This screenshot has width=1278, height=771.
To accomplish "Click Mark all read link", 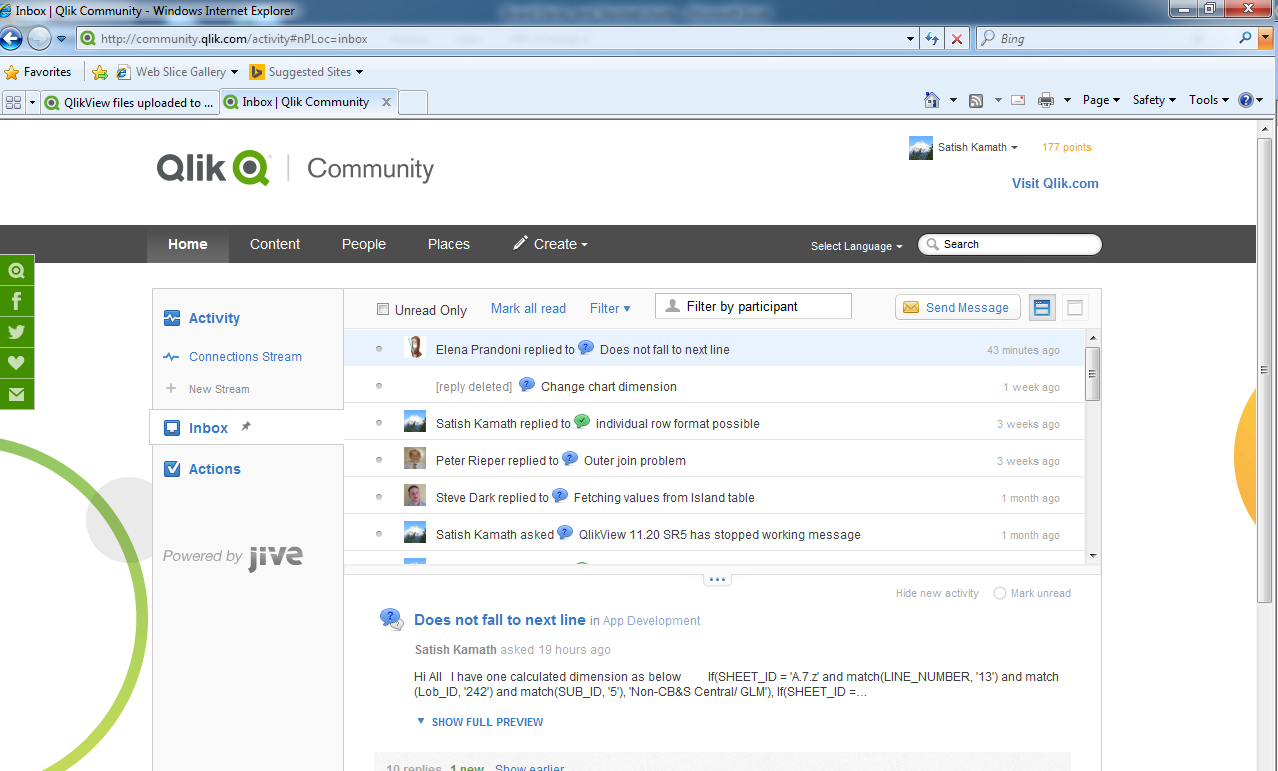I will point(528,308).
